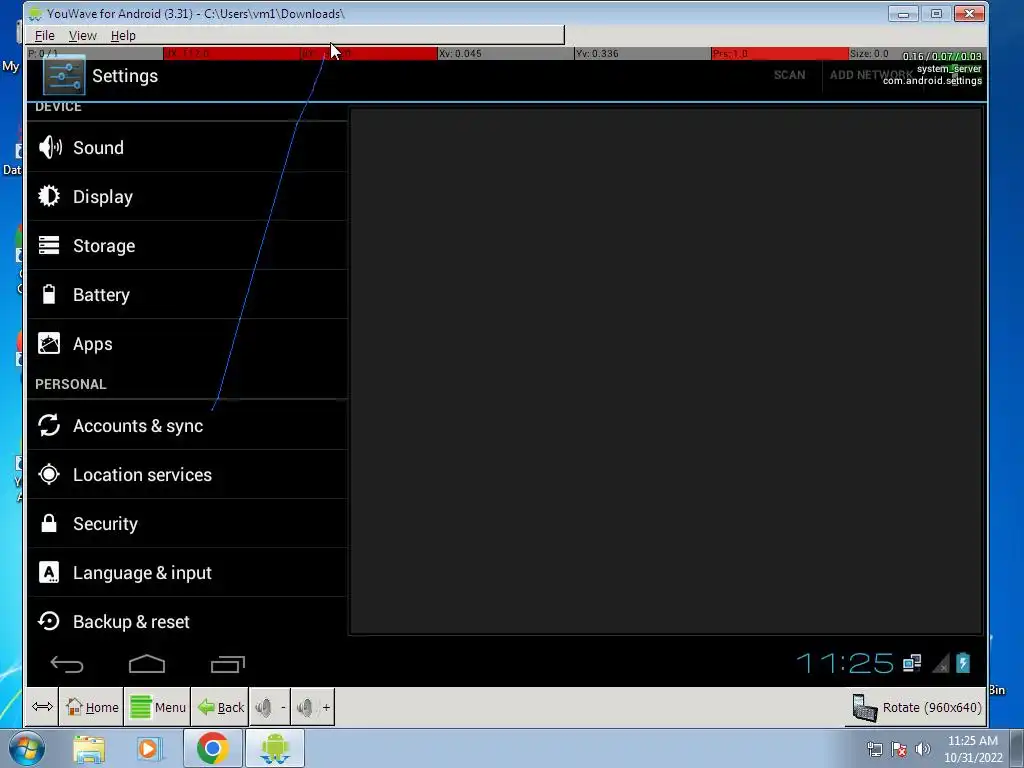
Task: Tap the Android home navigation icon
Action: (x=147, y=664)
